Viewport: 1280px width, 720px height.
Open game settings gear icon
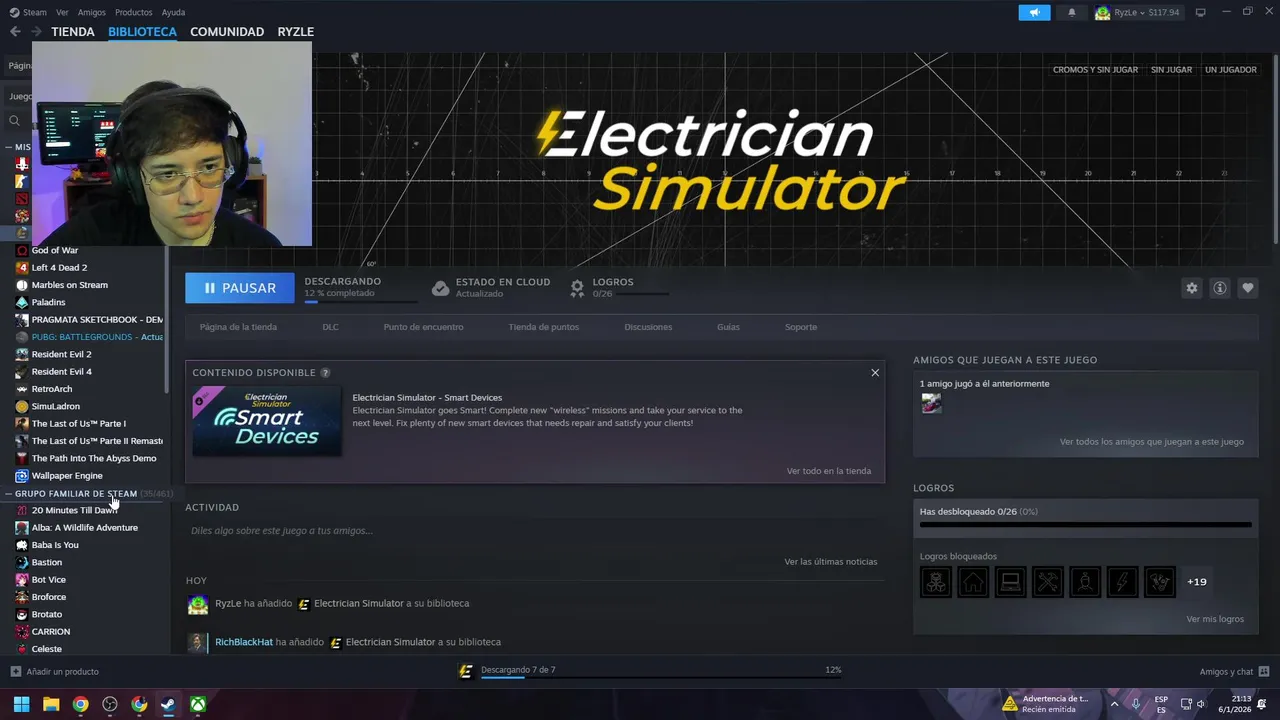coord(1192,288)
